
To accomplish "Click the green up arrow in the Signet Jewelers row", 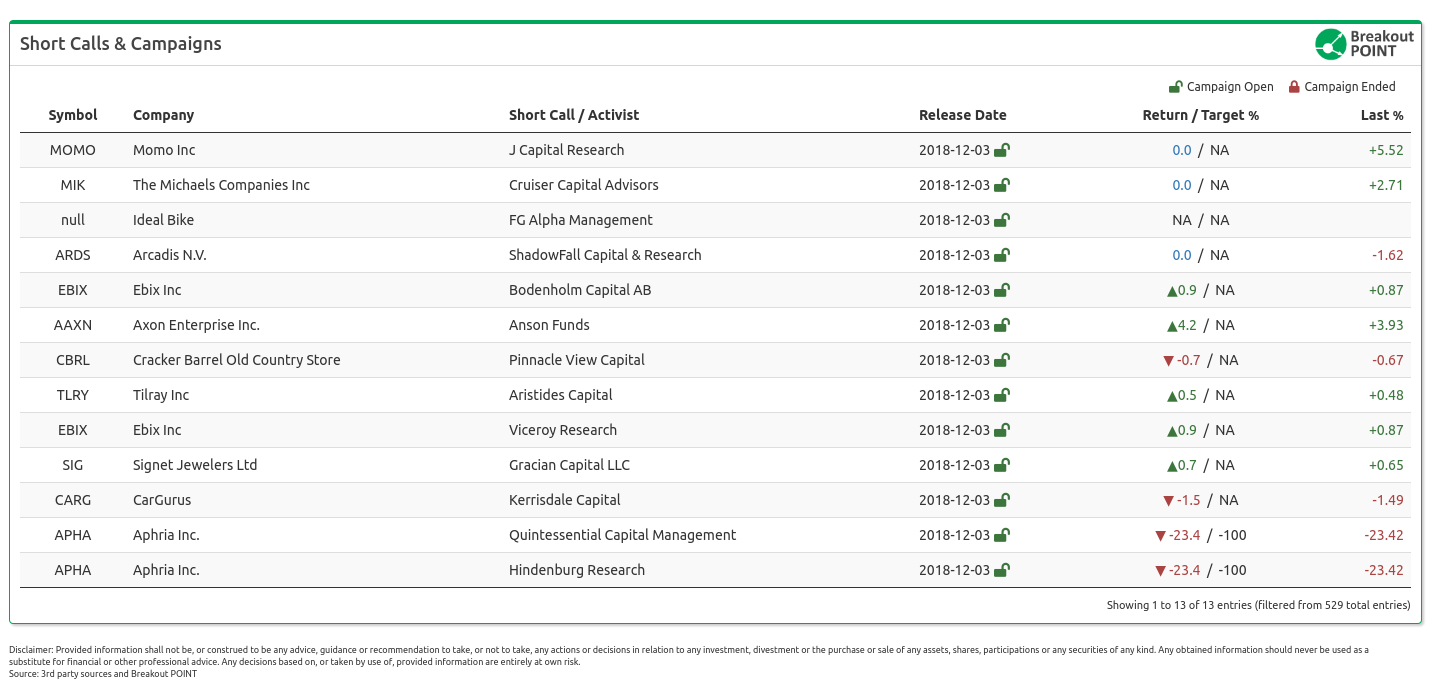I will click(x=1172, y=466).
